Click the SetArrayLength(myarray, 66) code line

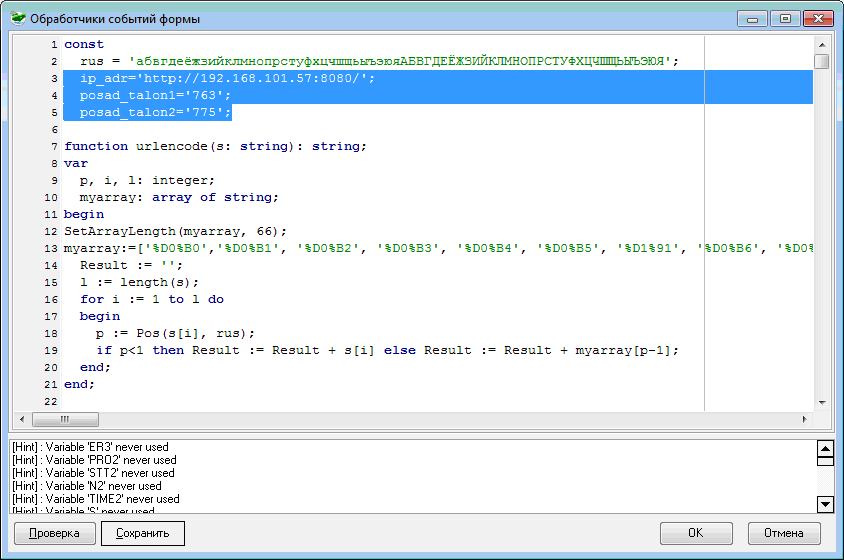(175, 231)
